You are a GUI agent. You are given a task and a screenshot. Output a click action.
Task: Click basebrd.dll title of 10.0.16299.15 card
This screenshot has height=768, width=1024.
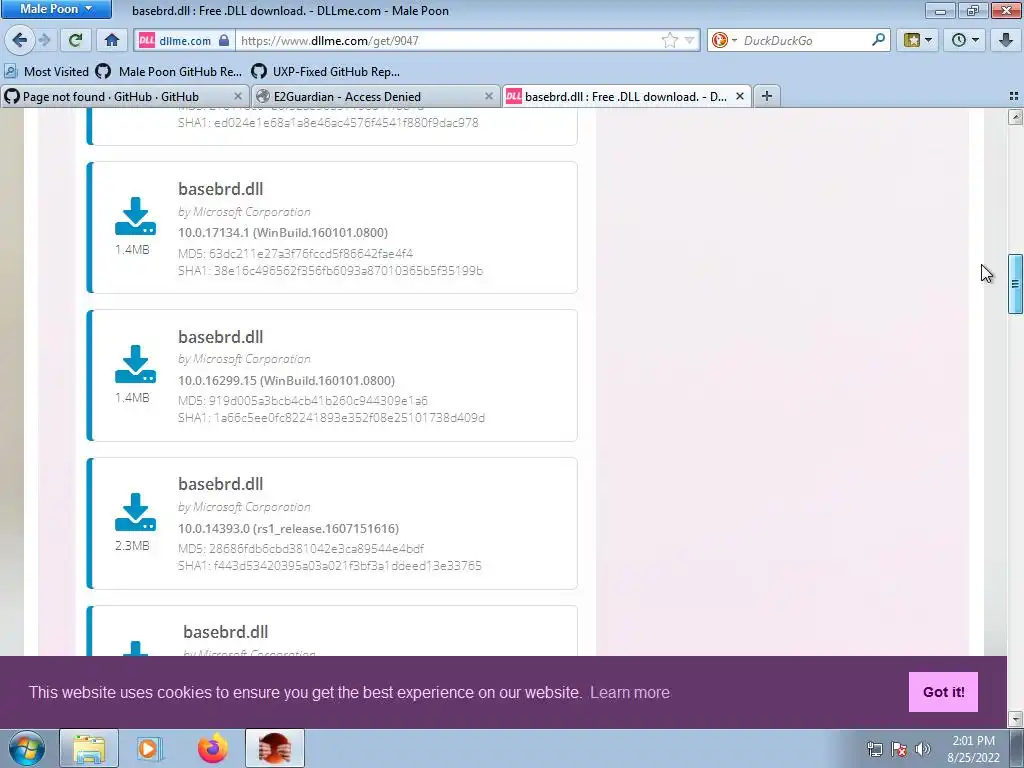(221, 337)
